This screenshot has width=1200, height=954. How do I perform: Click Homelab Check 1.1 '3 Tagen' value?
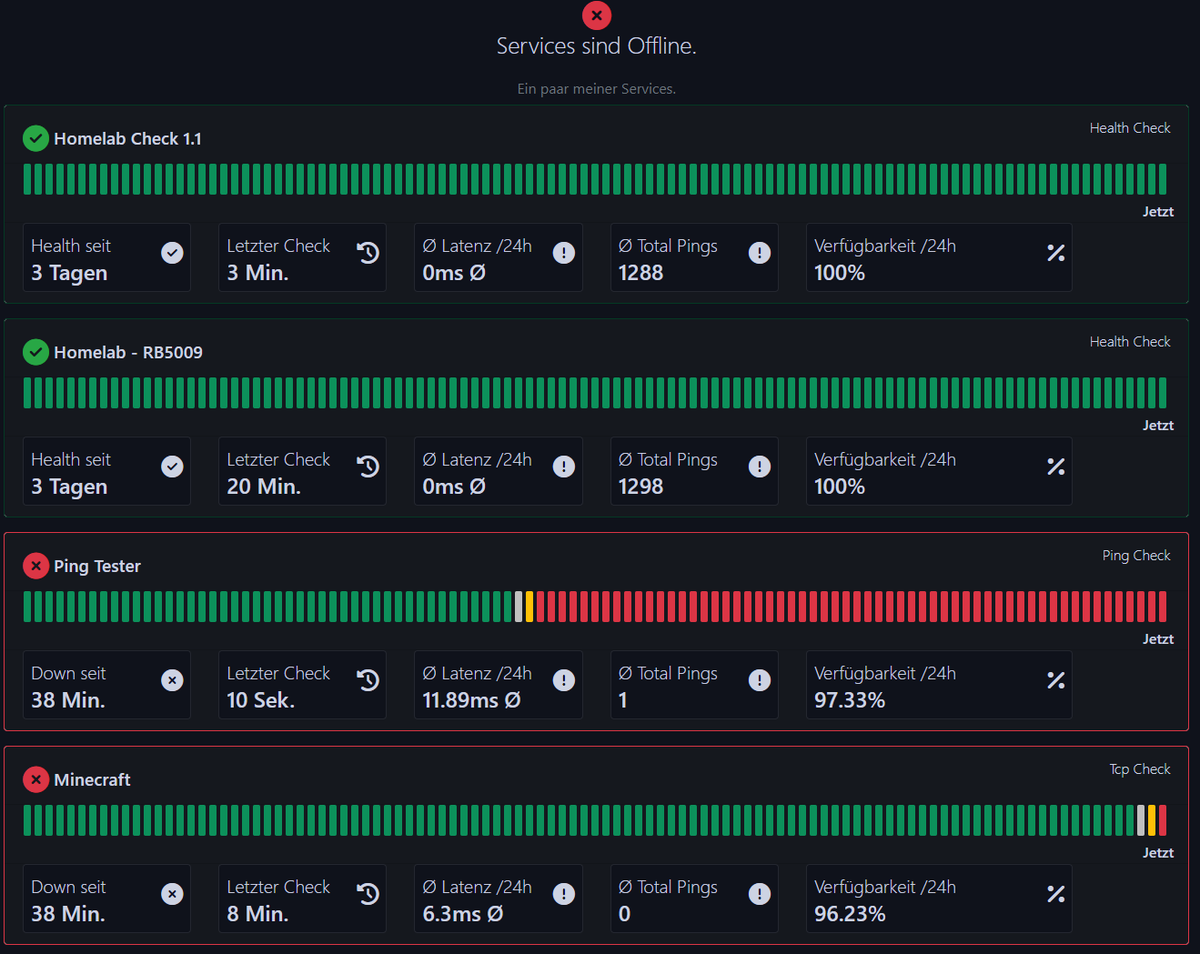[x=69, y=274]
